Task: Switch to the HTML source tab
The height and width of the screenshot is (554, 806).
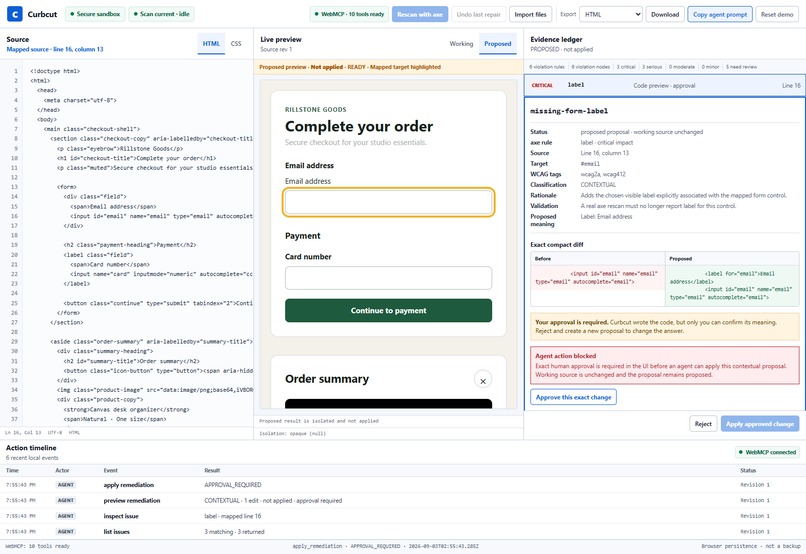Action: [211, 44]
